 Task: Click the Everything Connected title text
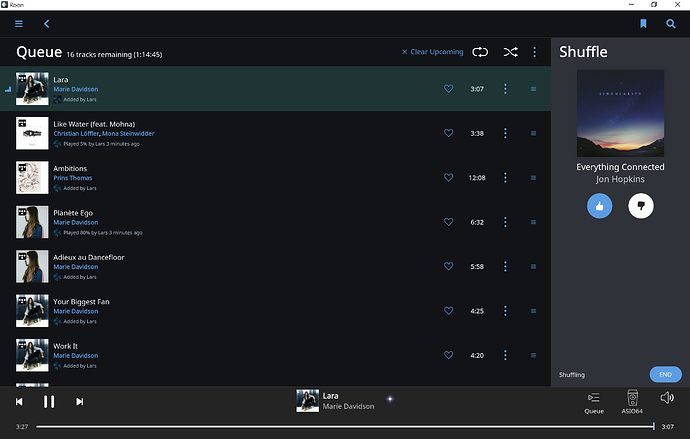tap(620, 167)
